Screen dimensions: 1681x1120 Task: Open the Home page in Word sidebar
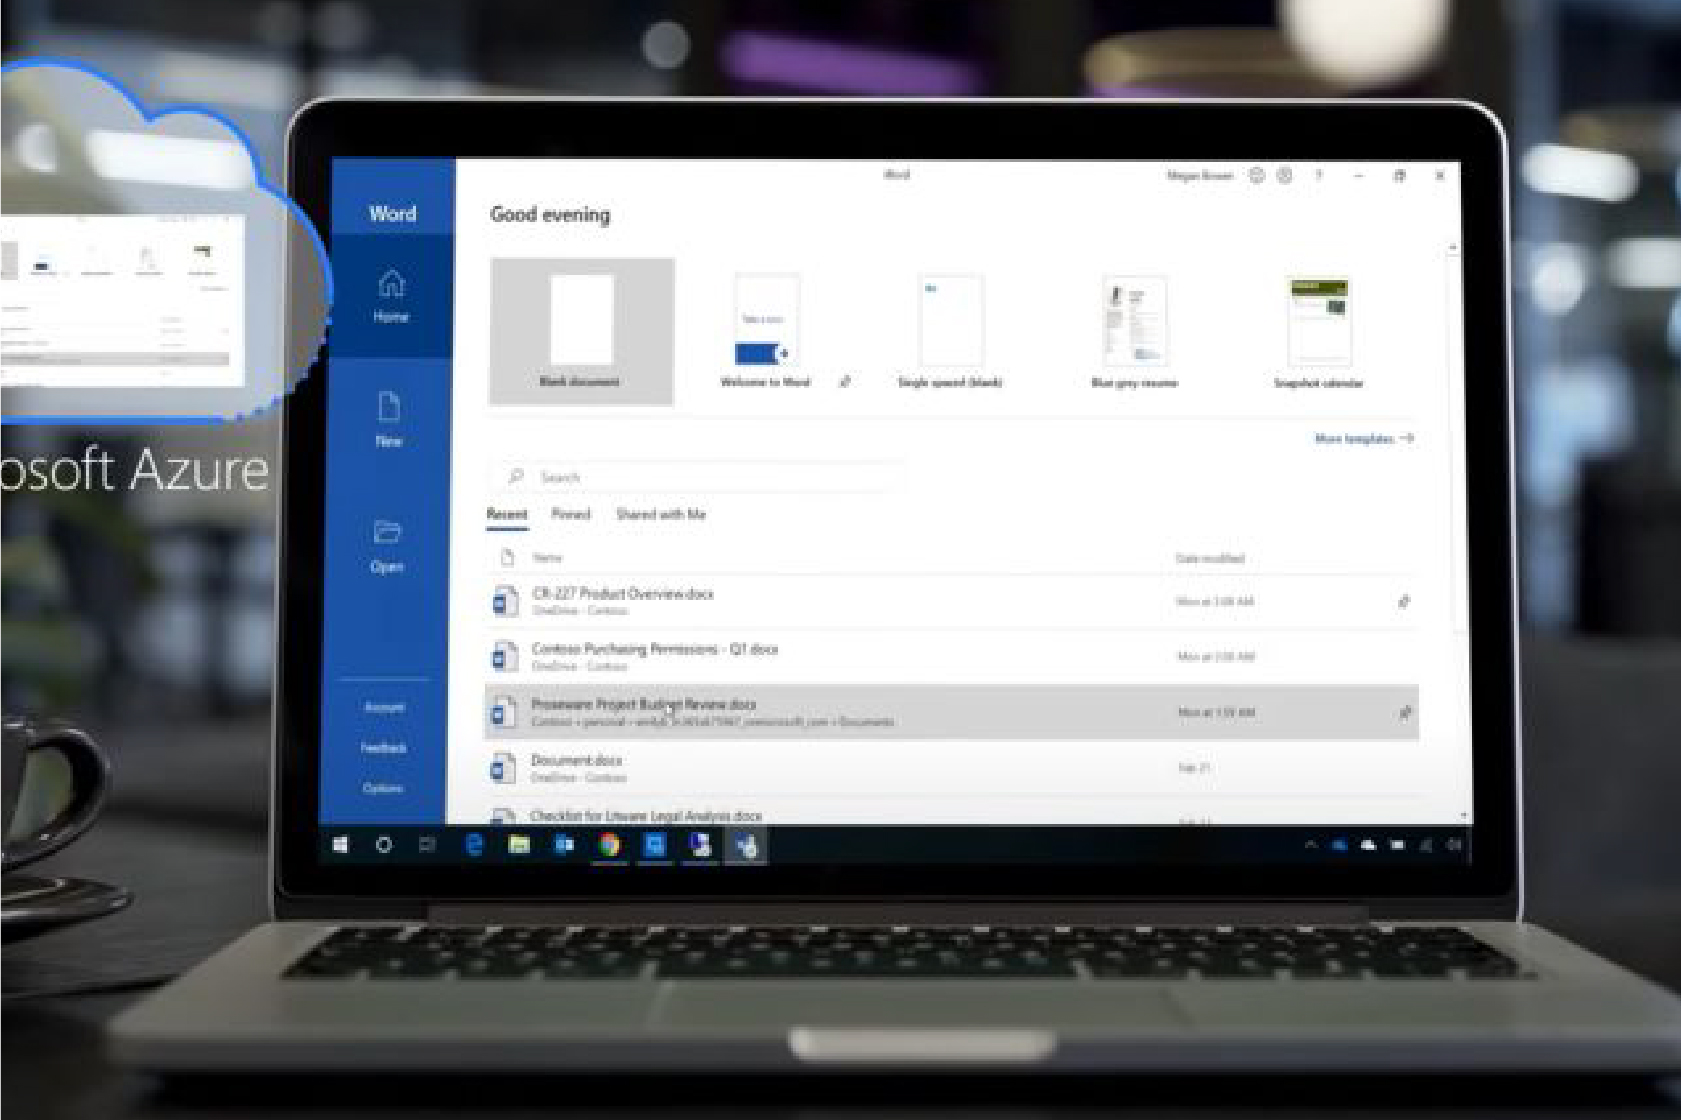[x=391, y=297]
